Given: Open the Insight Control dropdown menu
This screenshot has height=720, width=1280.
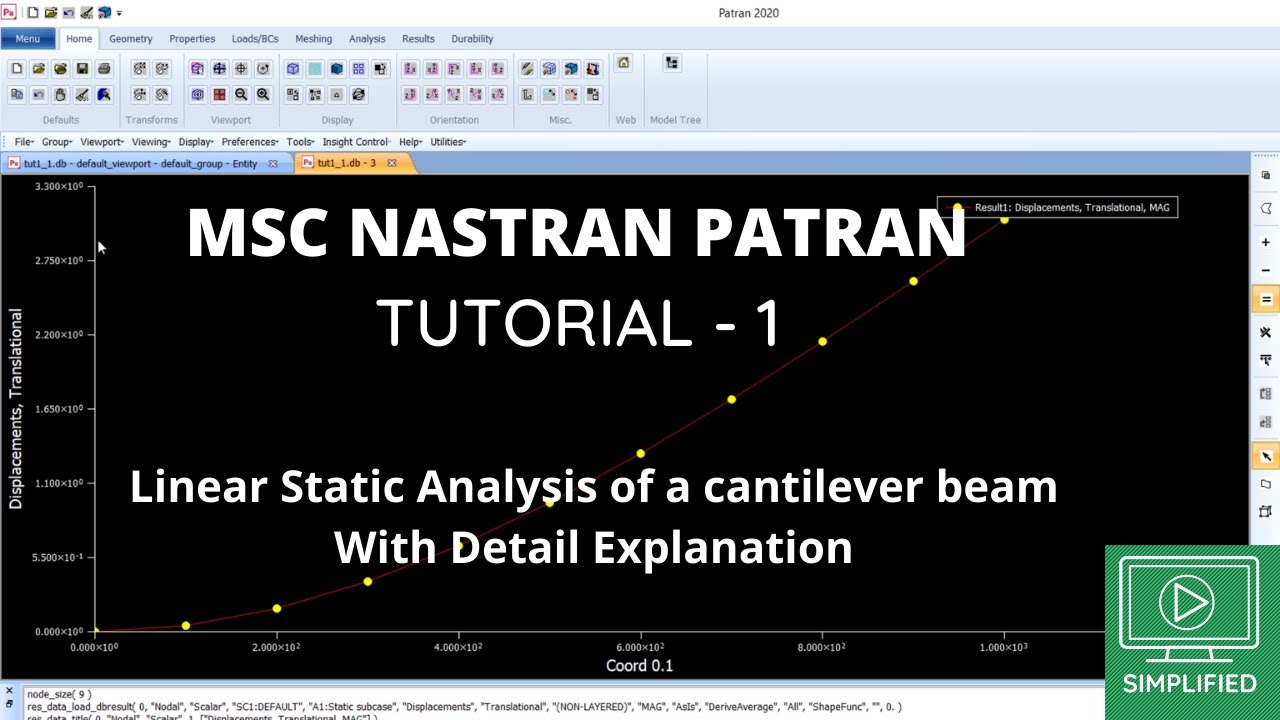Looking at the screenshot, I should [x=357, y=142].
